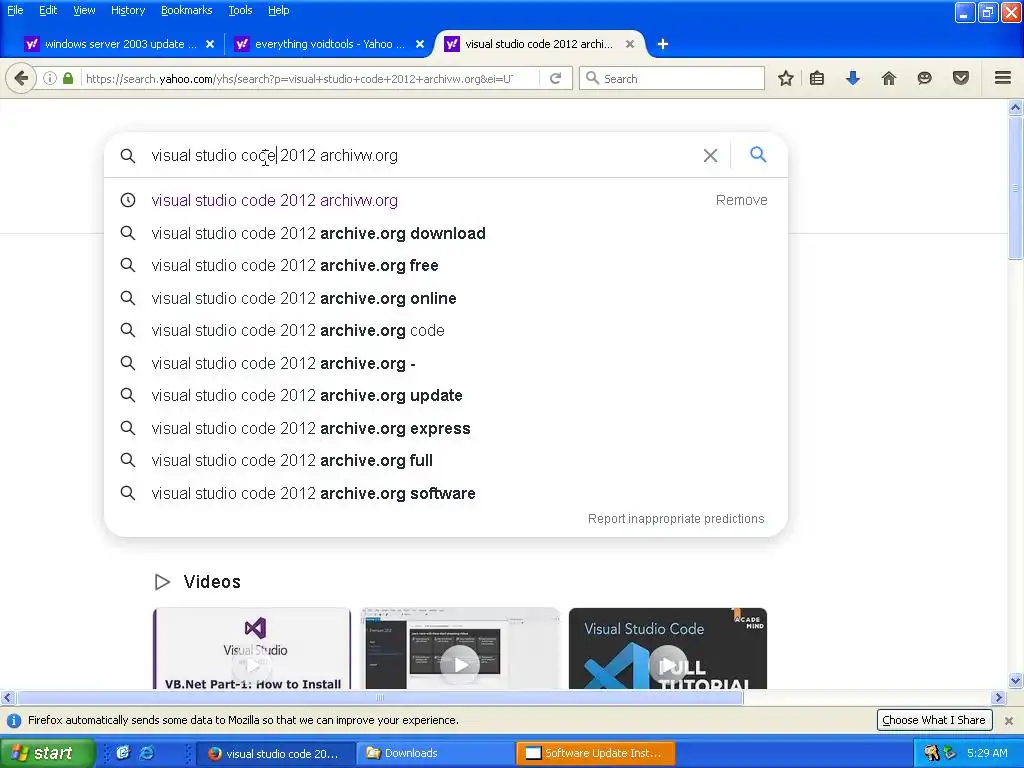Switch to Downloads taskbar window
The width and height of the screenshot is (1024, 768).
tap(436, 753)
